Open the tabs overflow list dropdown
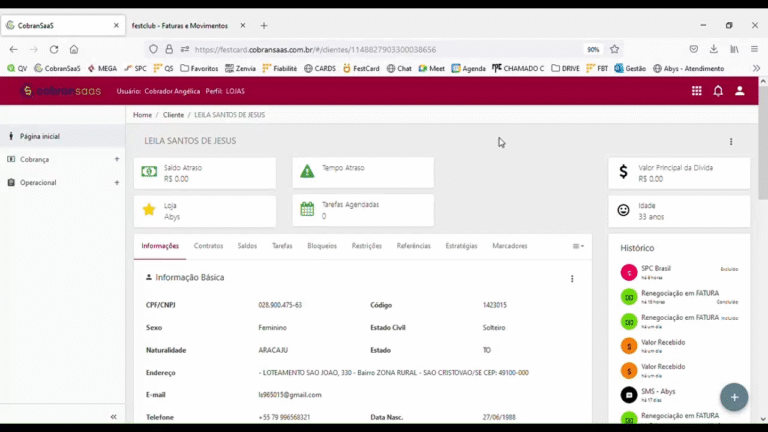Image resolution: width=768 pixels, height=432 pixels. (578, 246)
